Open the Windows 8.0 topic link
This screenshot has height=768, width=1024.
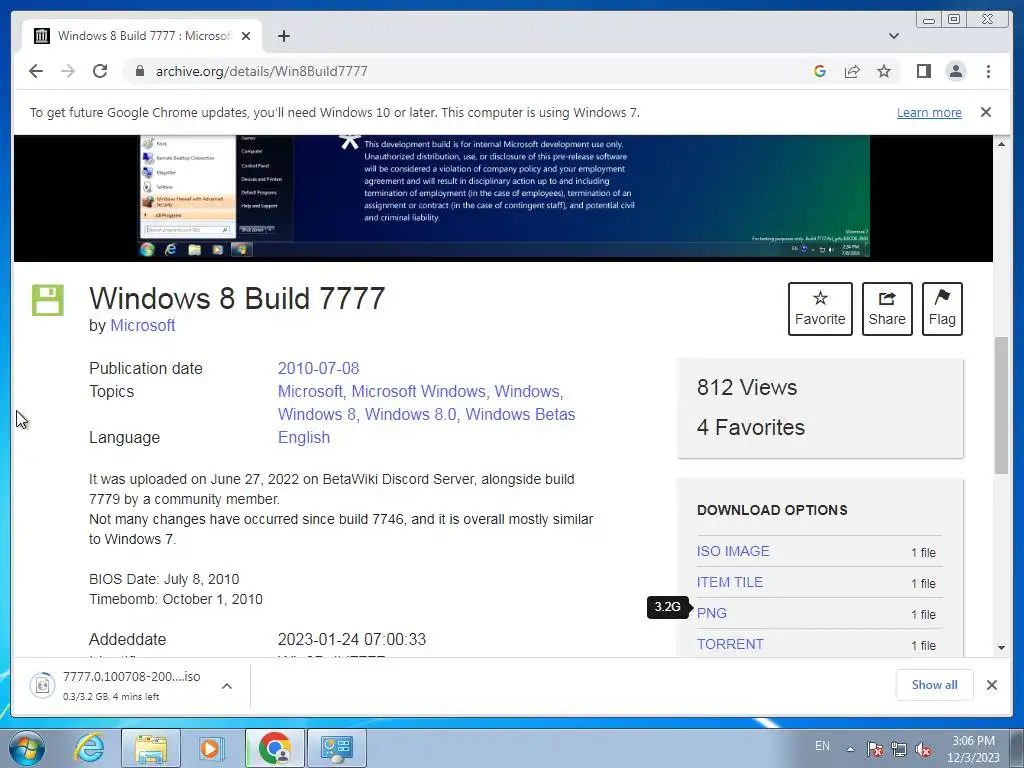point(413,415)
